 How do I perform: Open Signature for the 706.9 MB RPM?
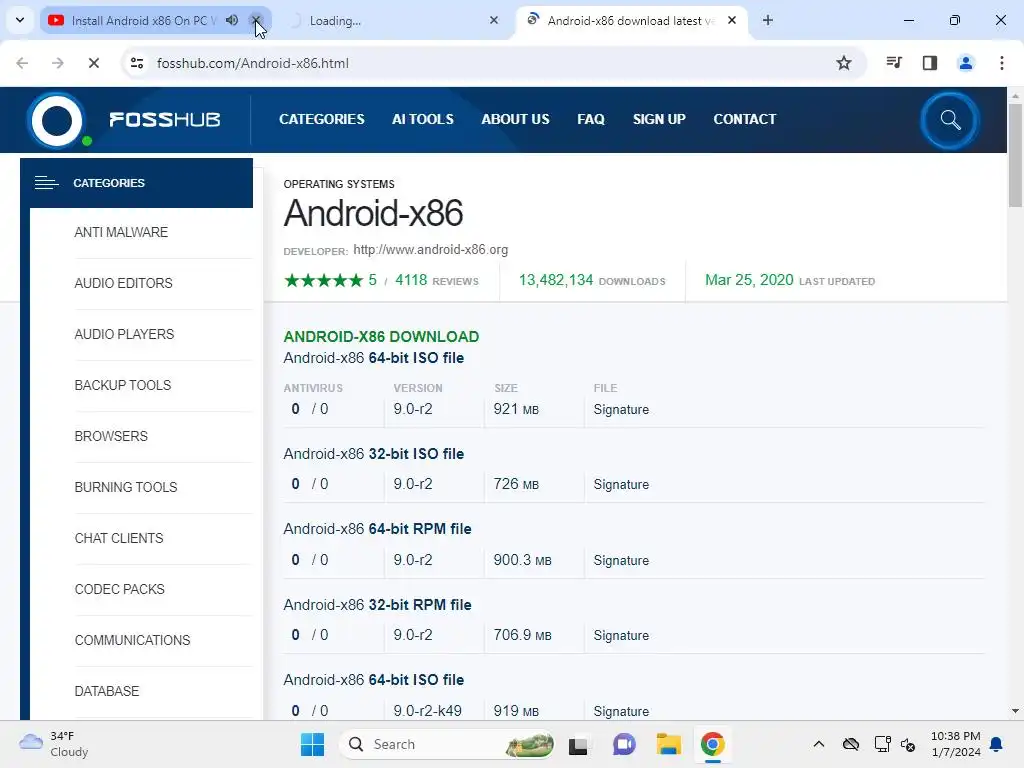[621, 635]
